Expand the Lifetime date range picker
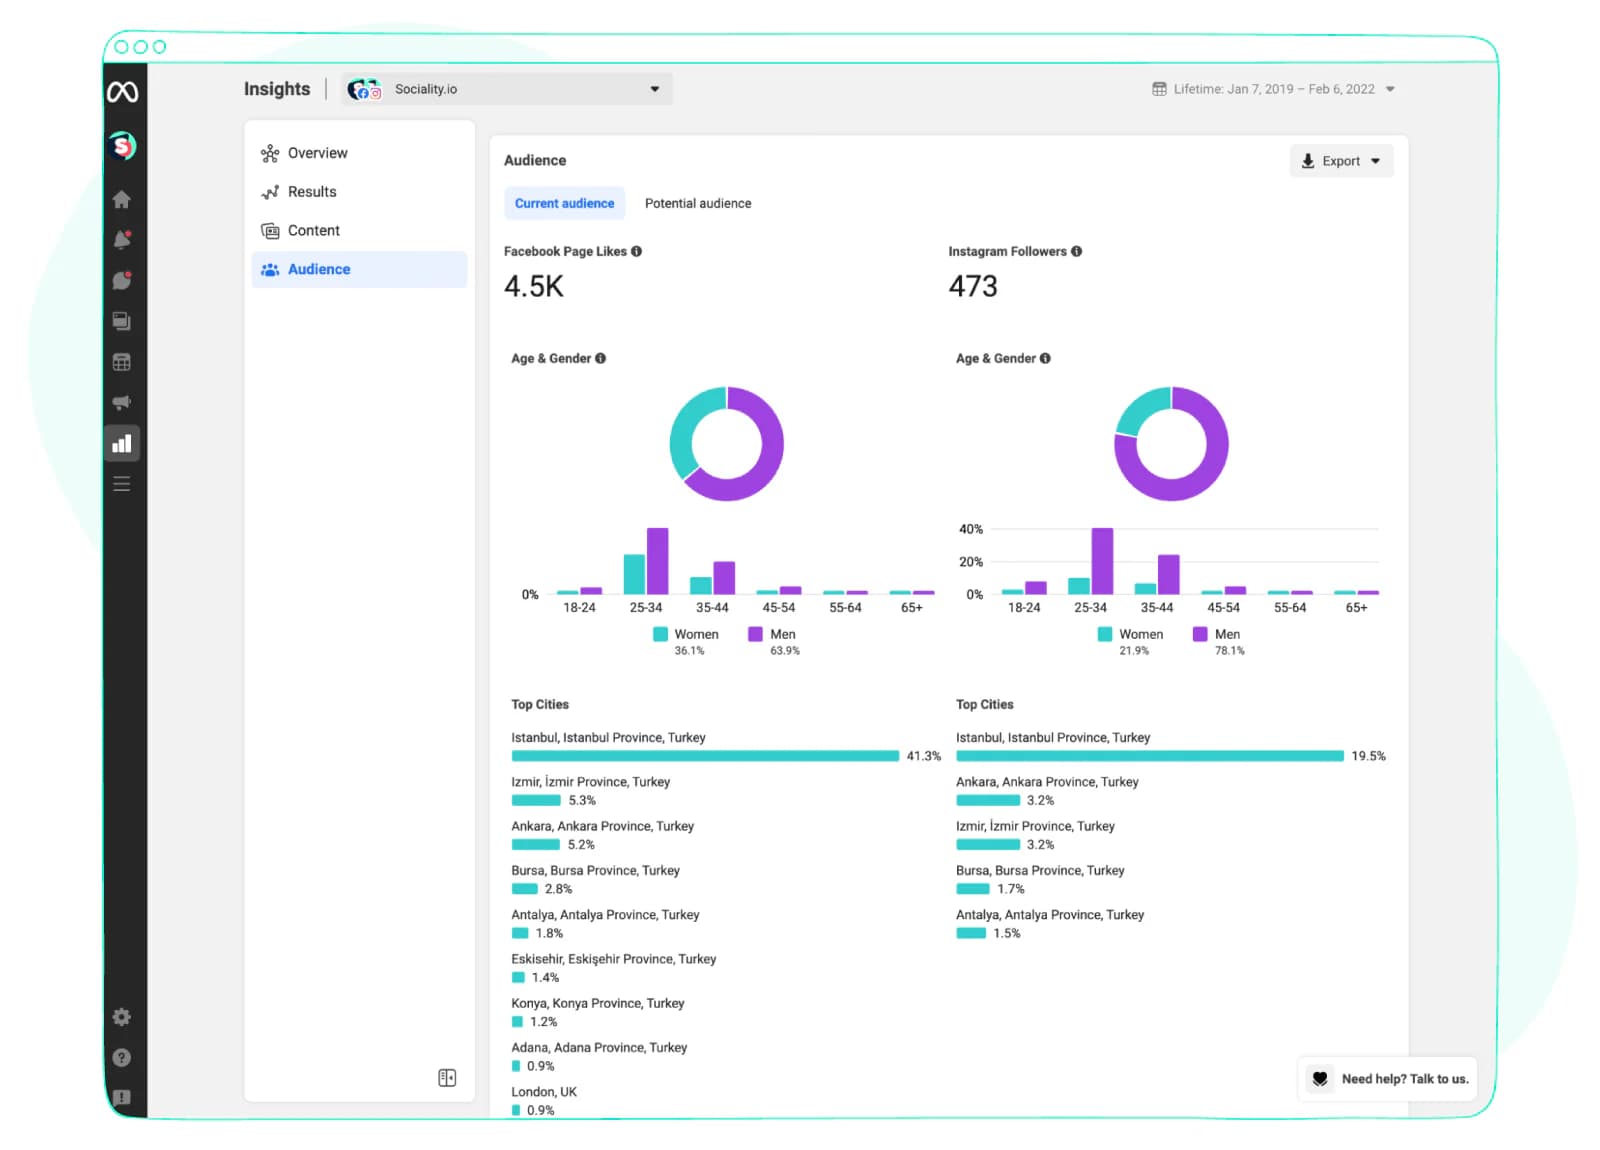 click(x=1273, y=89)
